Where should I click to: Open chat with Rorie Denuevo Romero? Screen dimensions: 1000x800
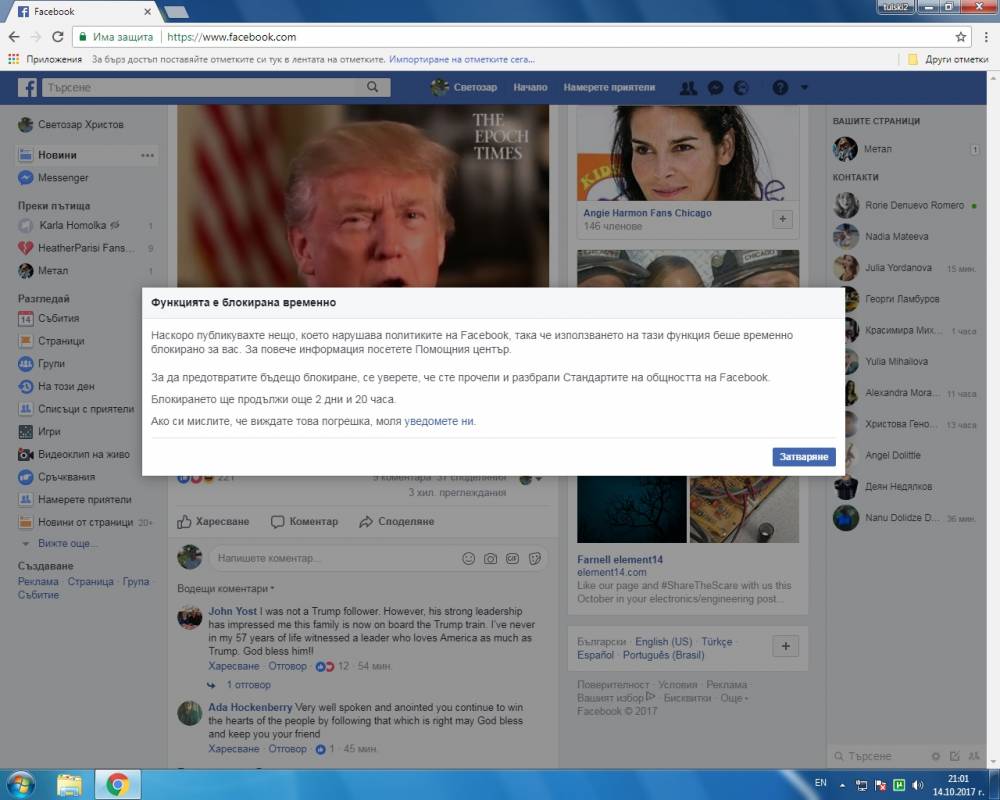point(904,205)
